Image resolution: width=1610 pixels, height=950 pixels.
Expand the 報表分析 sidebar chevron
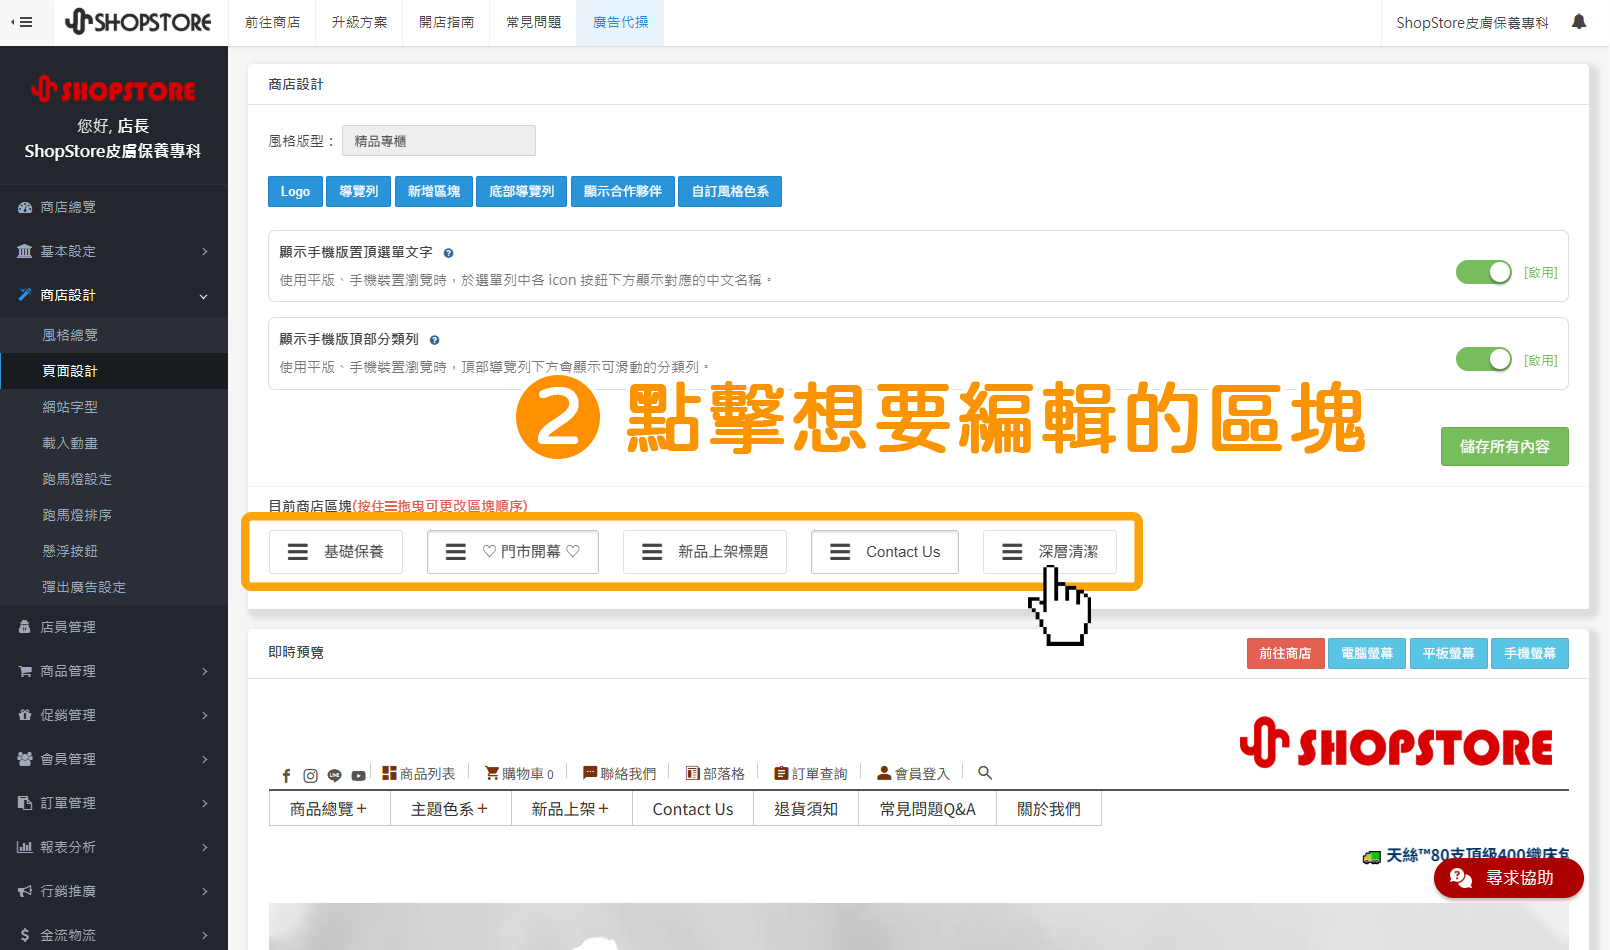pyautogui.click(x=204, y=847)
